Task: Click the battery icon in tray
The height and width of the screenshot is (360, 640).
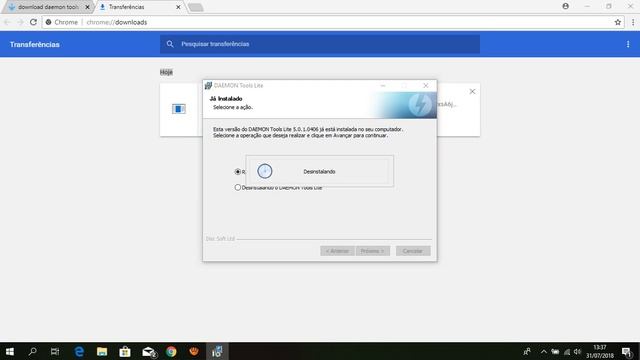Action: coord(555,351)
